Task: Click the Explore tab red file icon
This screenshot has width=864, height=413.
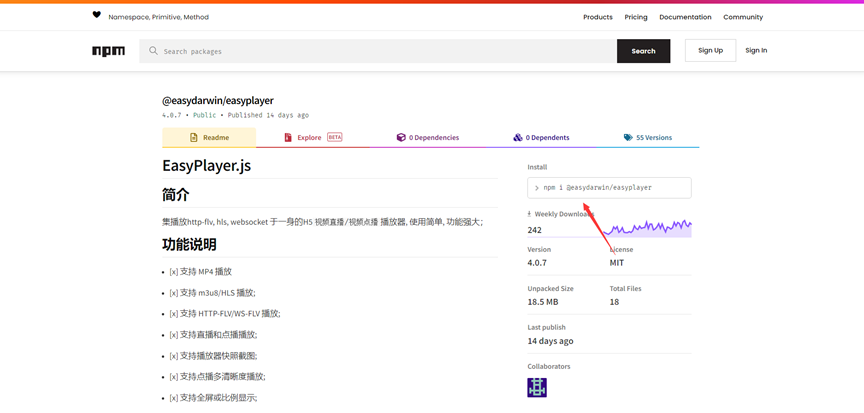Action: 288,138
